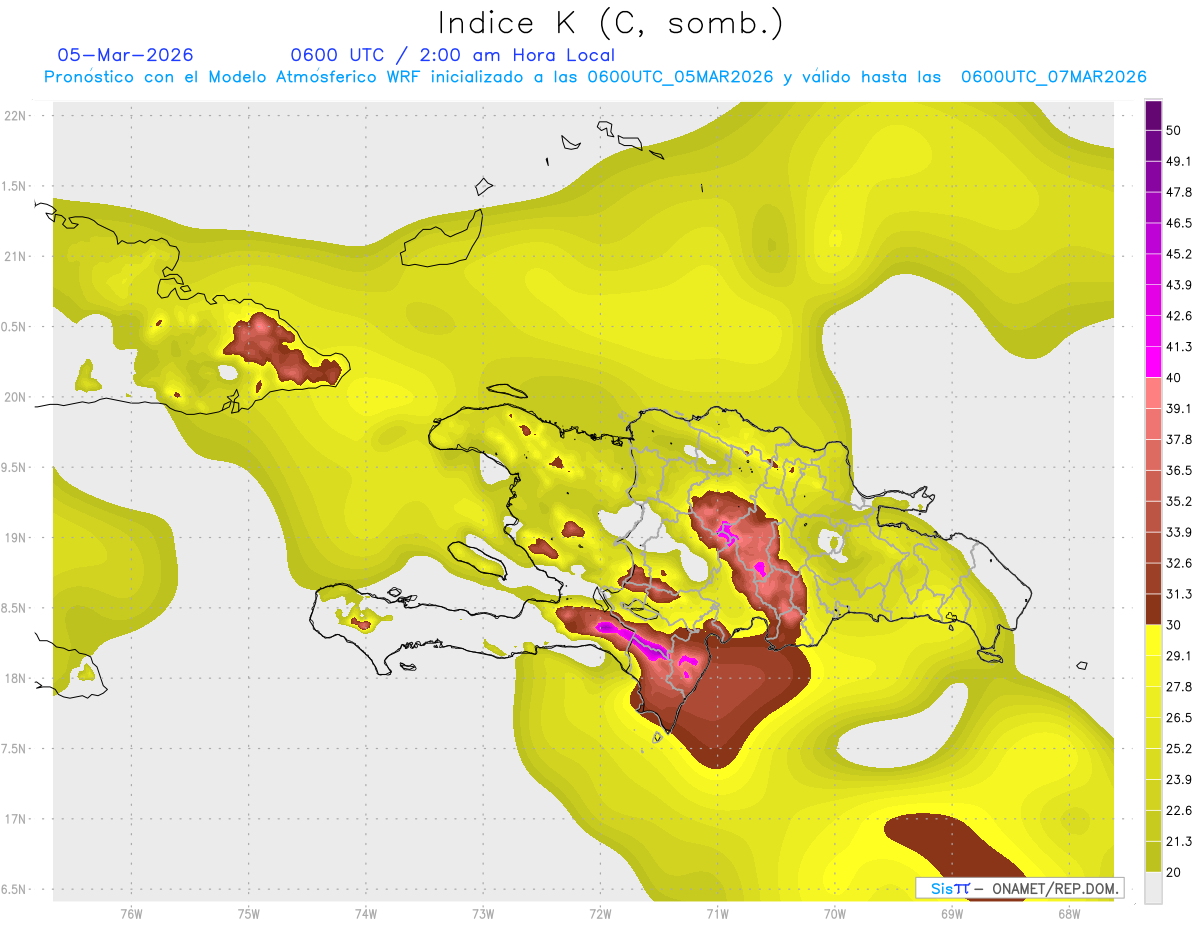Click the longitude label '70W'

tap(834, 914)
